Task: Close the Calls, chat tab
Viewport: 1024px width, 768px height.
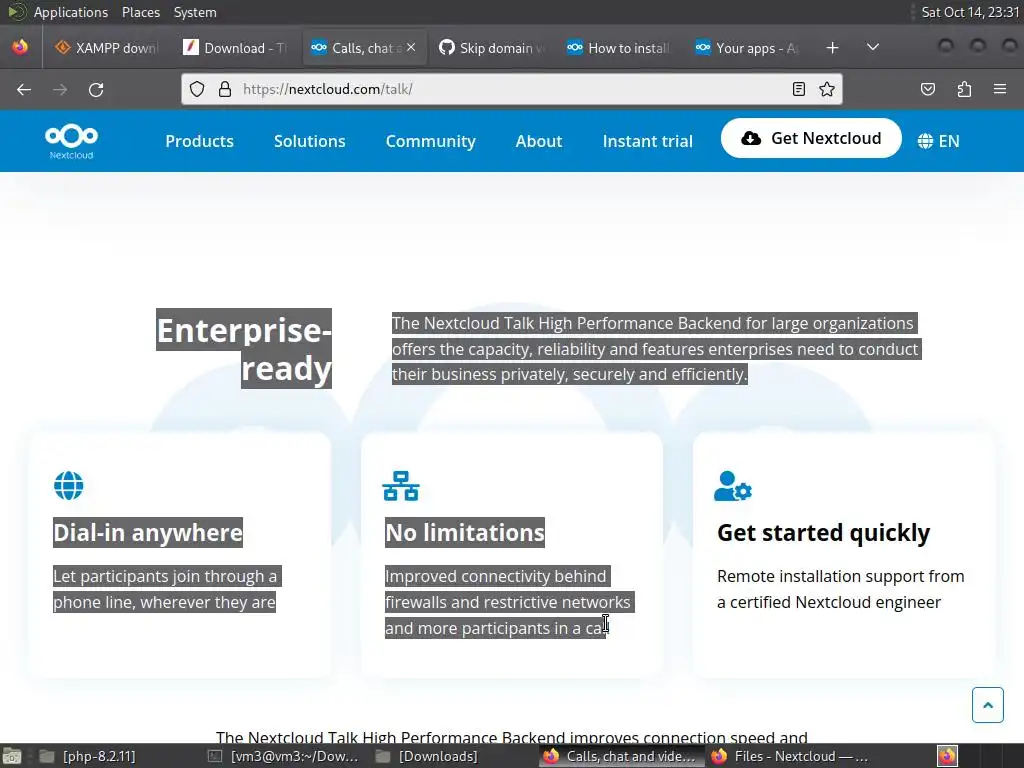Action: pyautogui.click(x=411, y=48)
